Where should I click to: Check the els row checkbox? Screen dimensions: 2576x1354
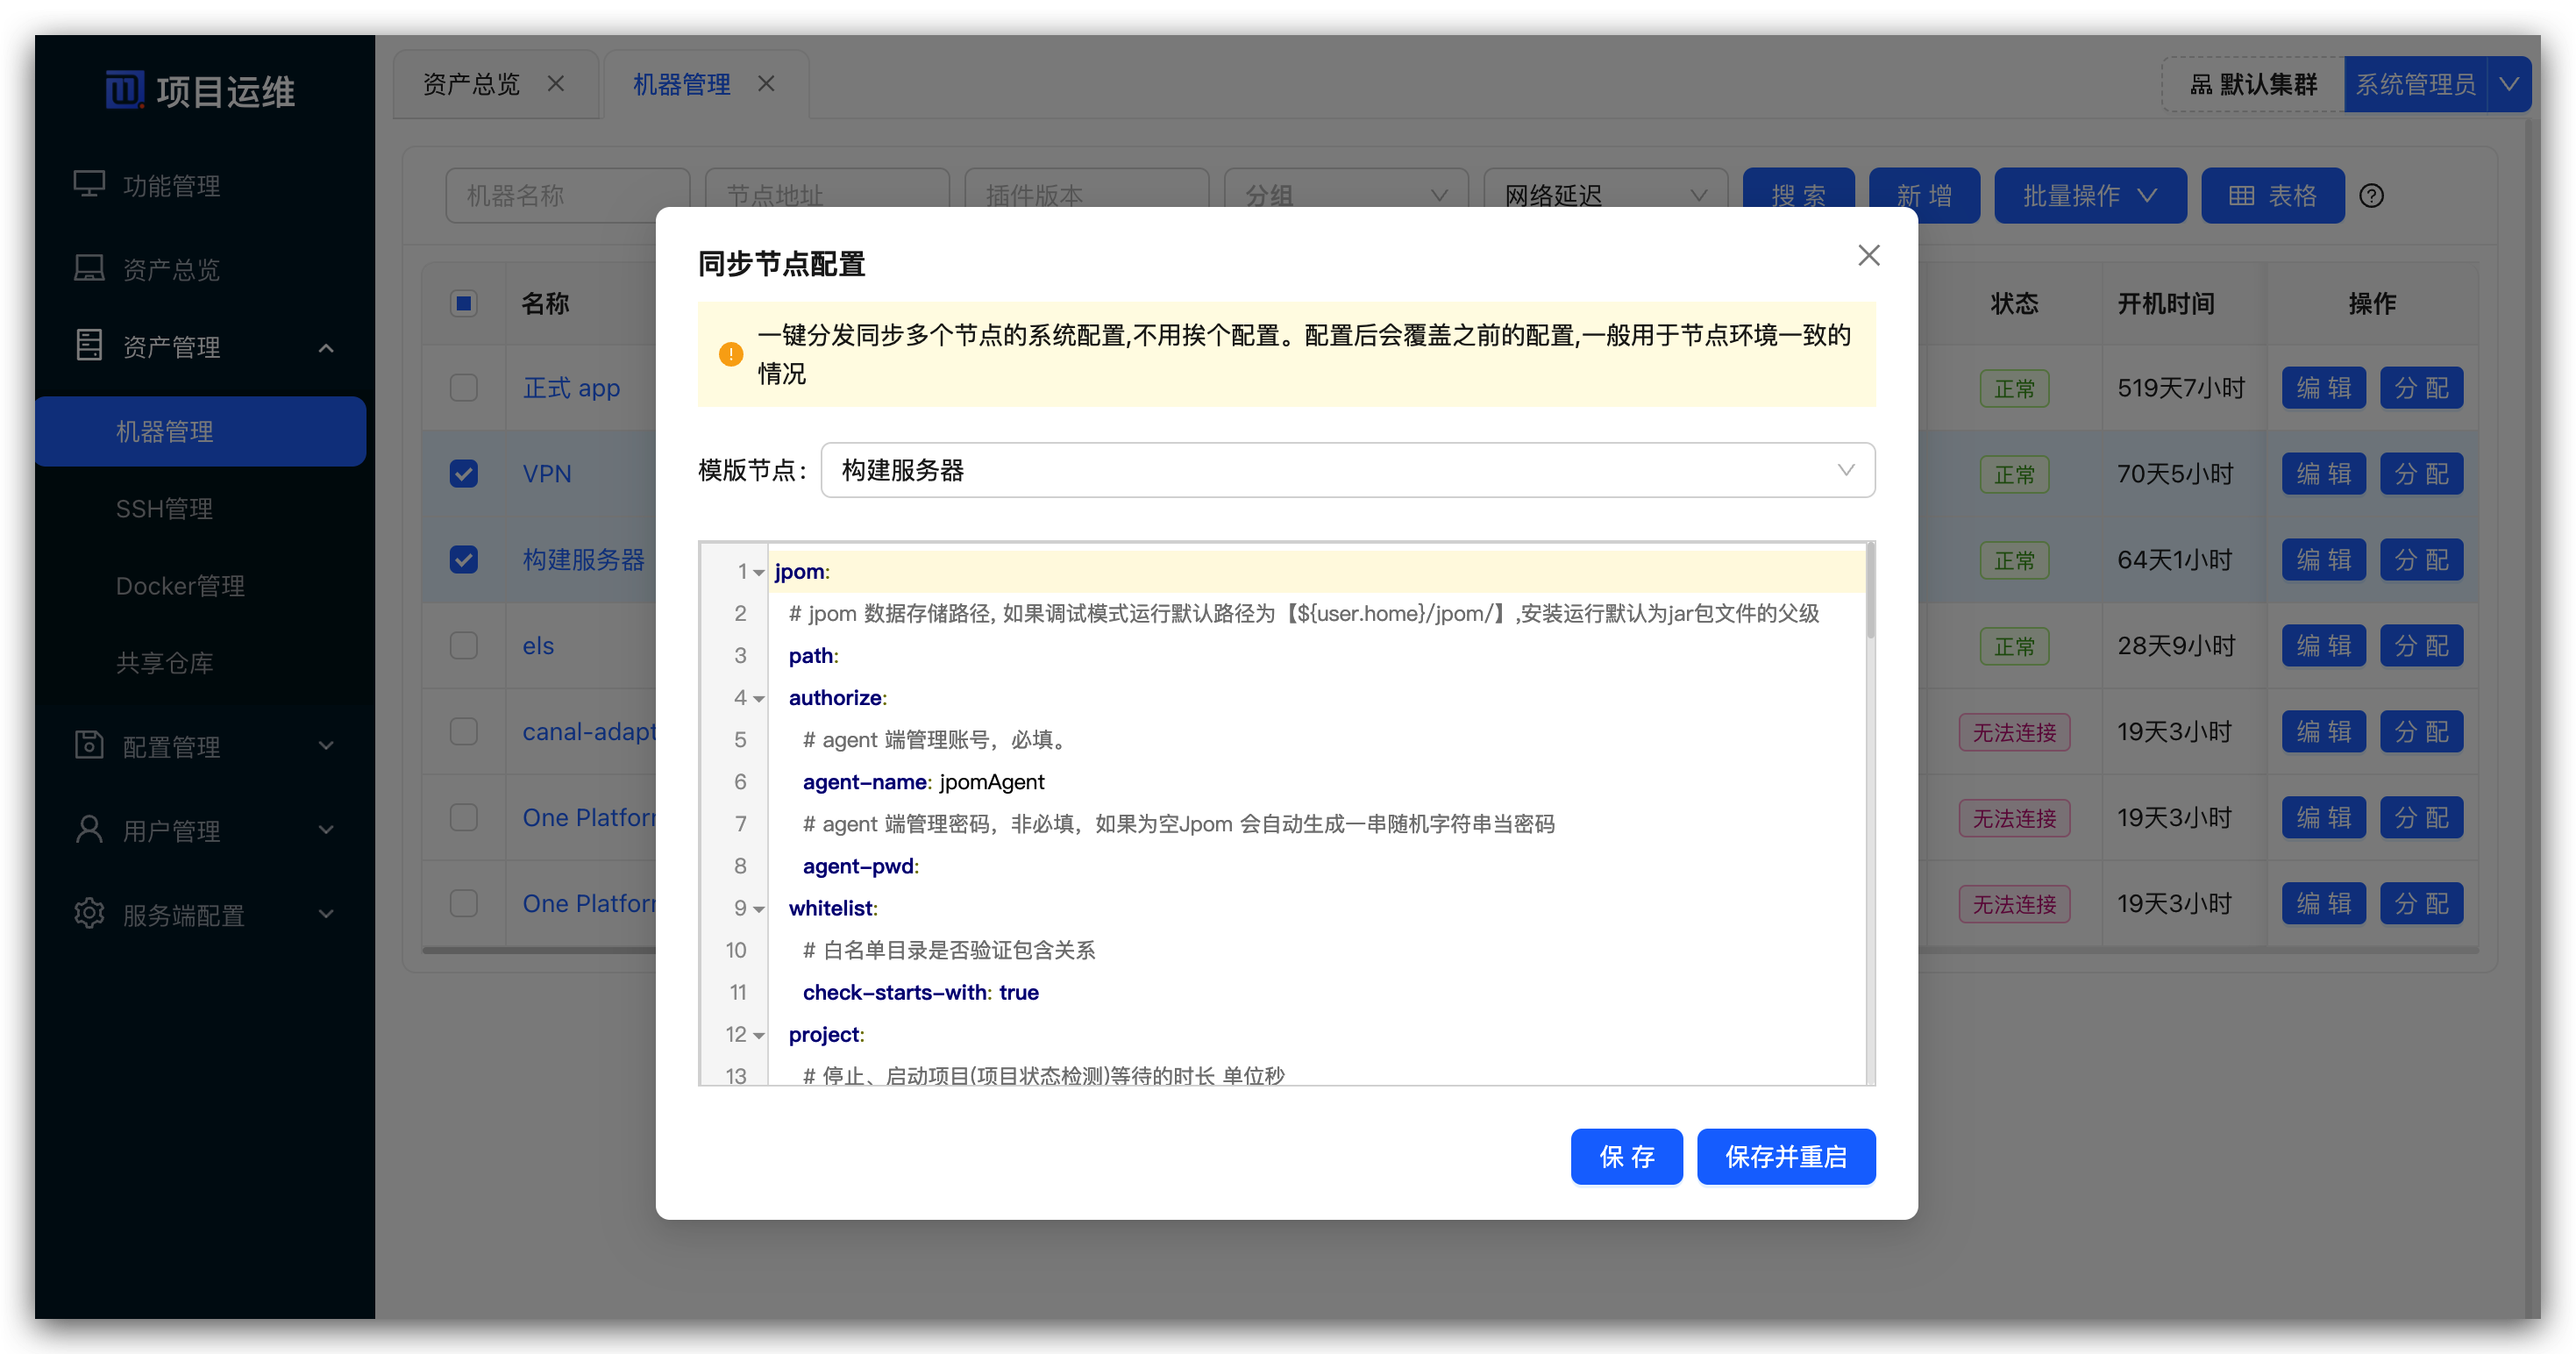point(463,646)
